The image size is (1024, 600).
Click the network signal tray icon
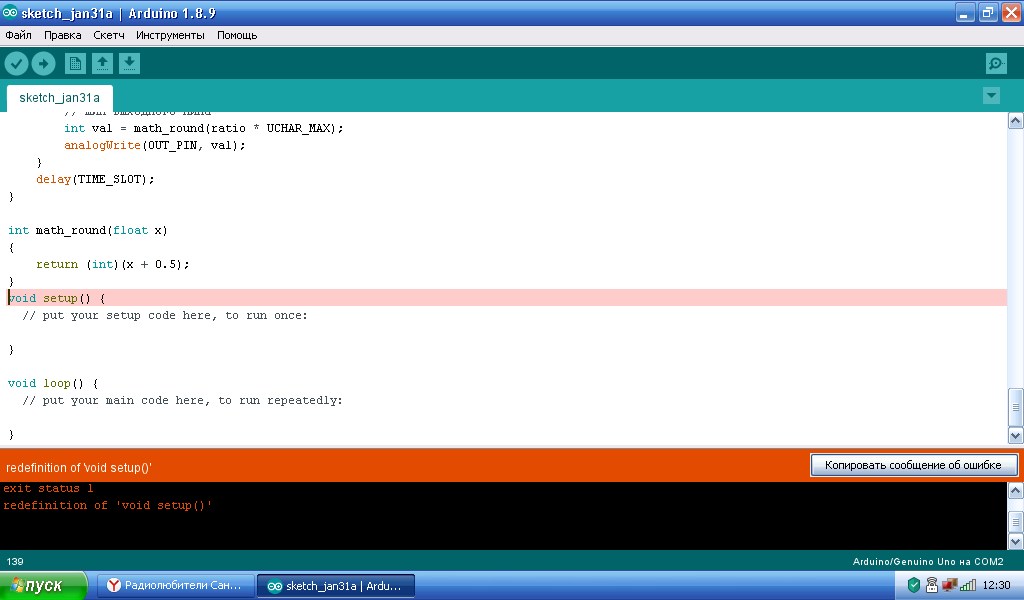966,585
